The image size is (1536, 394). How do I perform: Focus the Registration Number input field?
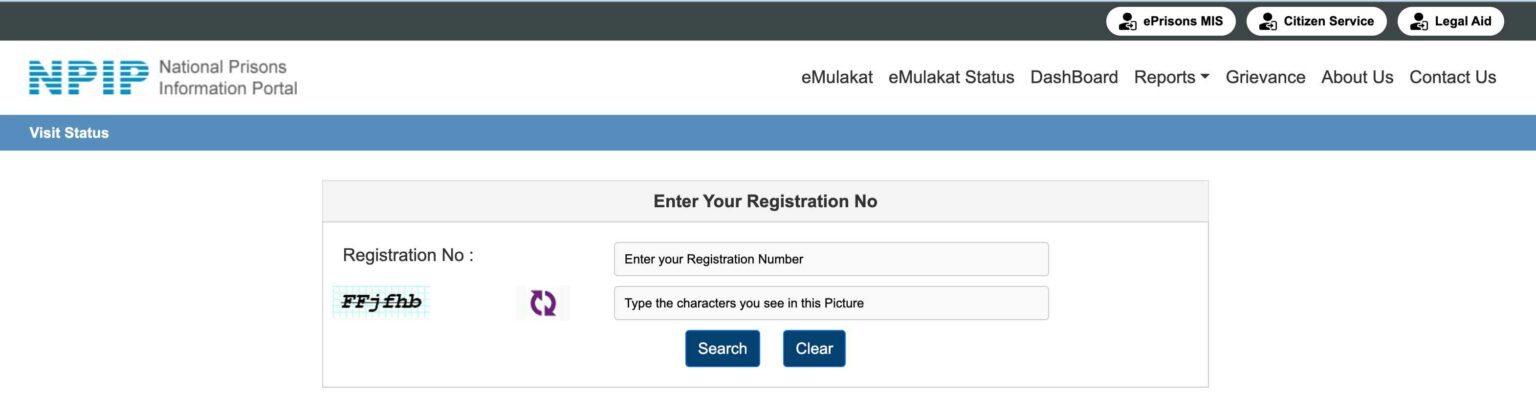(x=831, y=259)
